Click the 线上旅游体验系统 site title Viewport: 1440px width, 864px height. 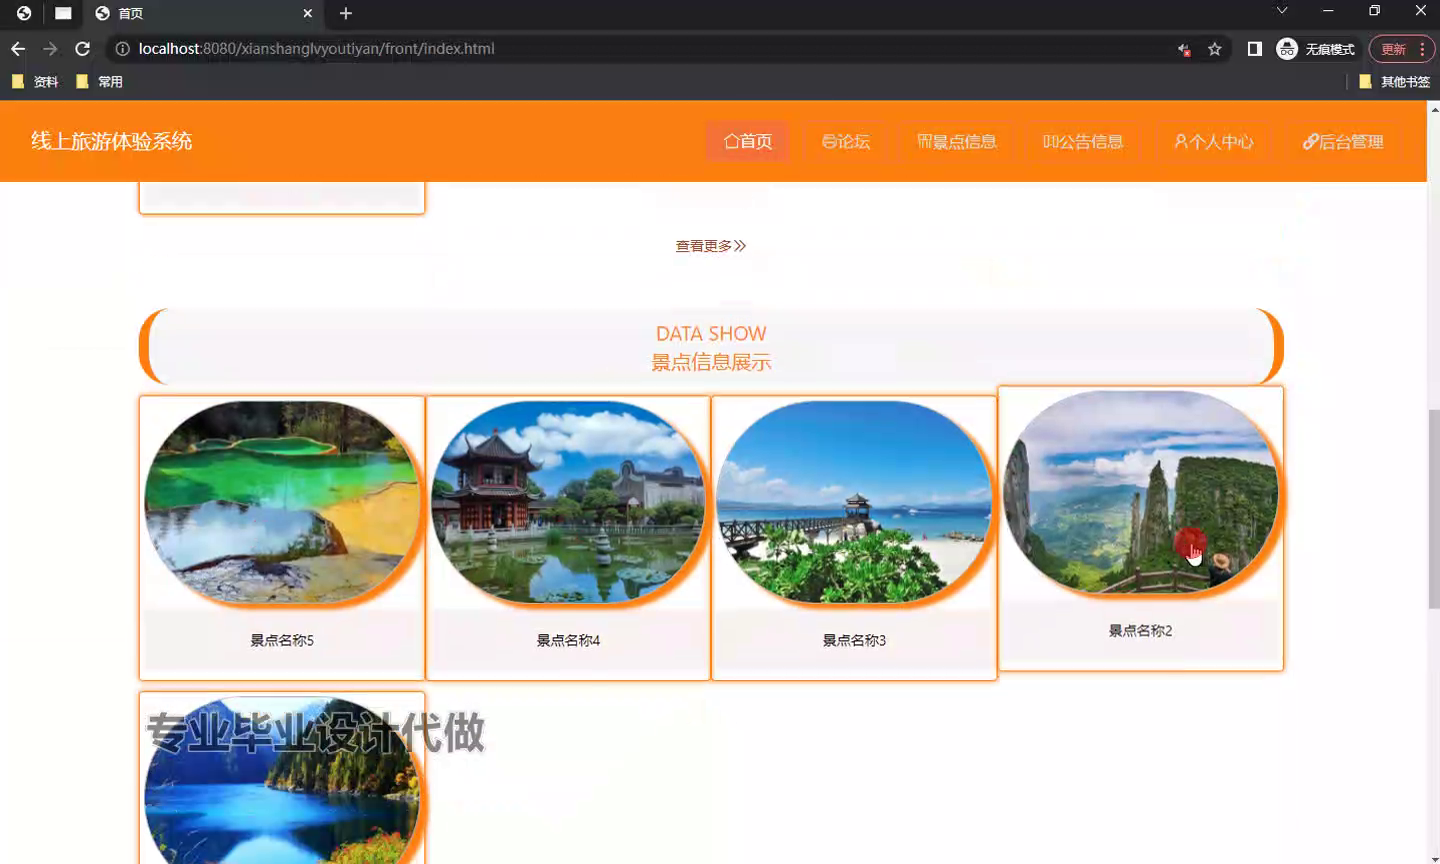(111, 141)
